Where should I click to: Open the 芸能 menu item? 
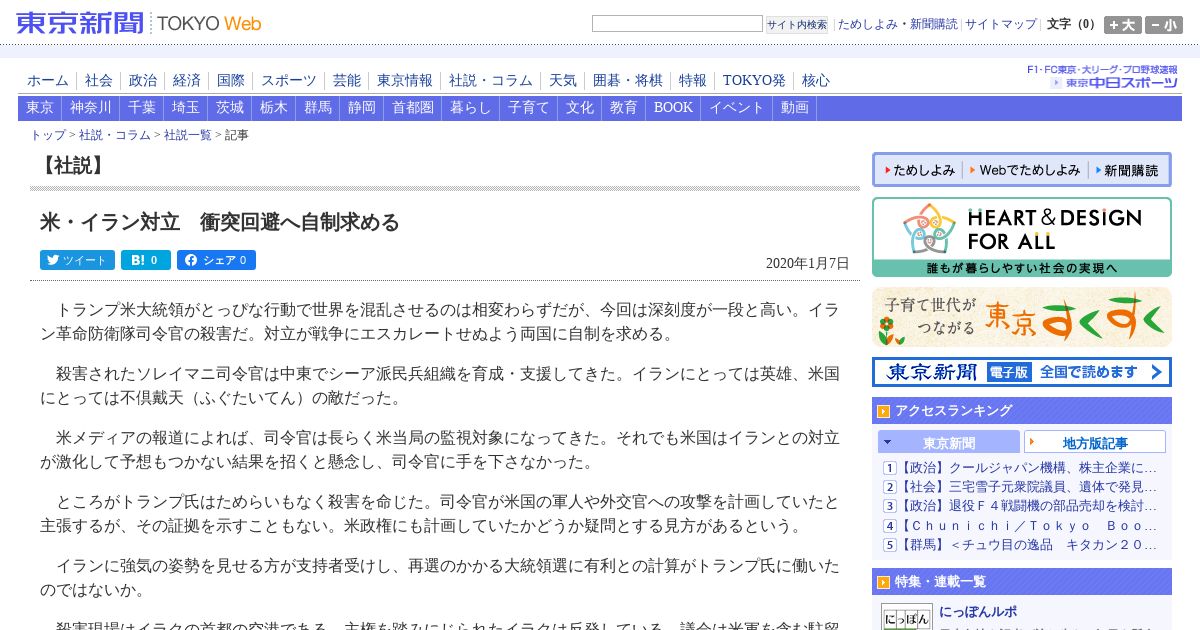(x=347, y=81)
